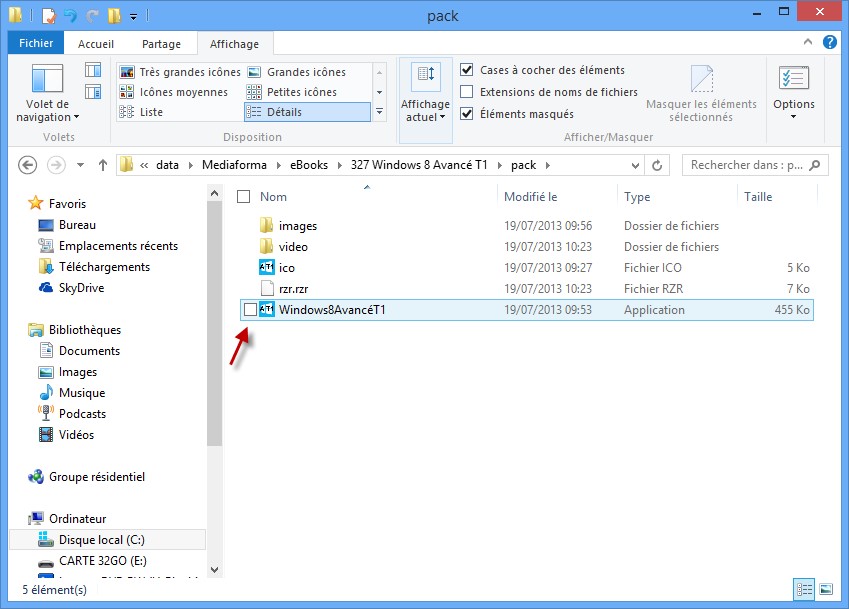Open the Fichier menu
Viewport: 849px width, 609px height.
click(36, 44)
